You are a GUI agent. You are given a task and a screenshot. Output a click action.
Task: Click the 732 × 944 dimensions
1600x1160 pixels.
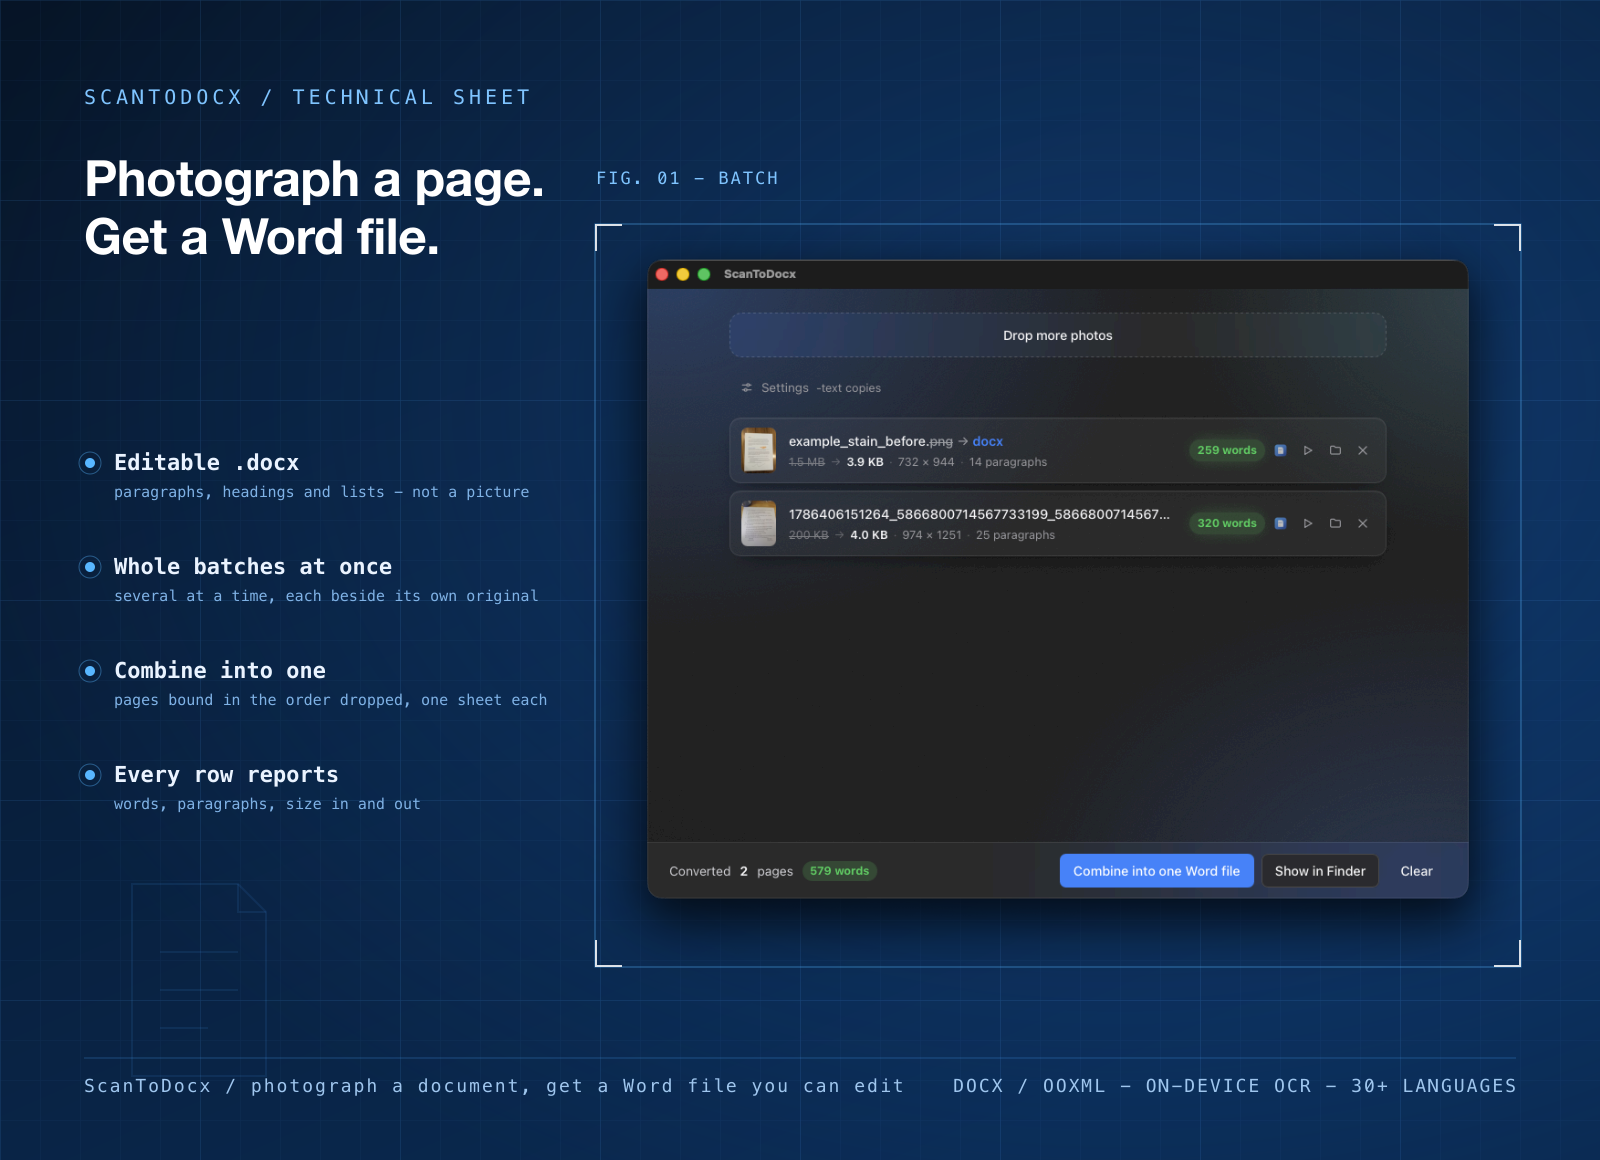tap(926, 462)
